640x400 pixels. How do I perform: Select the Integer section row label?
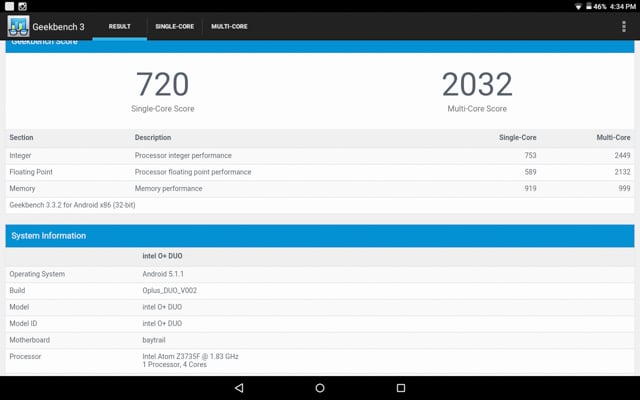[20, 156]
